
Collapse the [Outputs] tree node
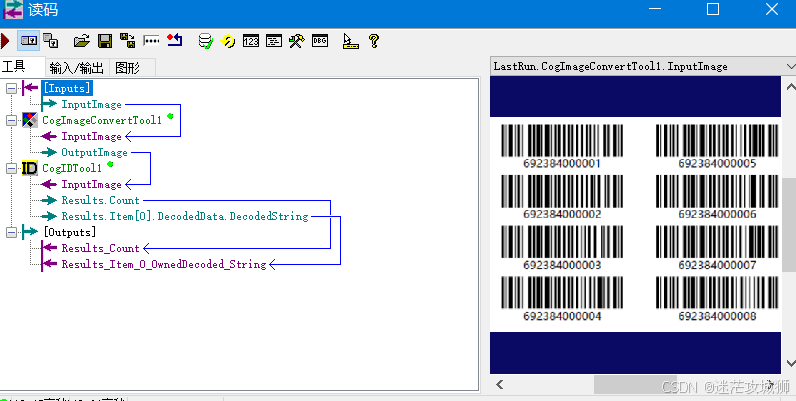coord(11,232)
